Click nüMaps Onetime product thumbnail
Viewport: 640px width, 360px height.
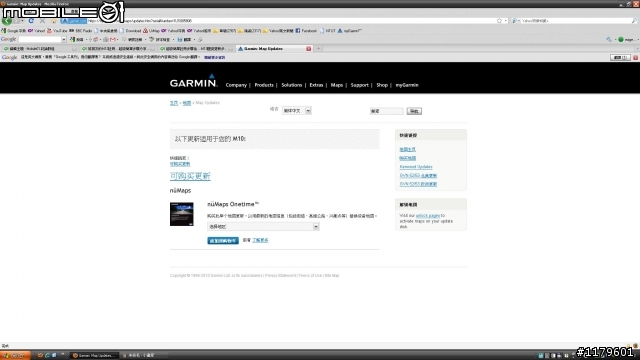182,214
